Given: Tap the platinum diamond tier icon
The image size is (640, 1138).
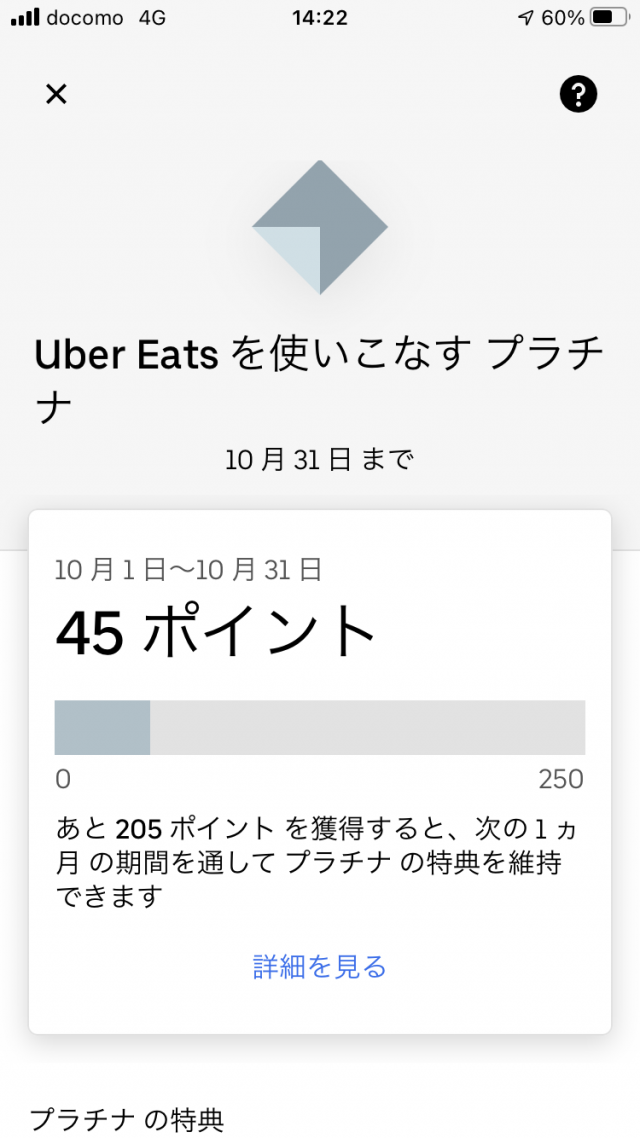Looking at the screenshot, I should click(x=320, y=227).
